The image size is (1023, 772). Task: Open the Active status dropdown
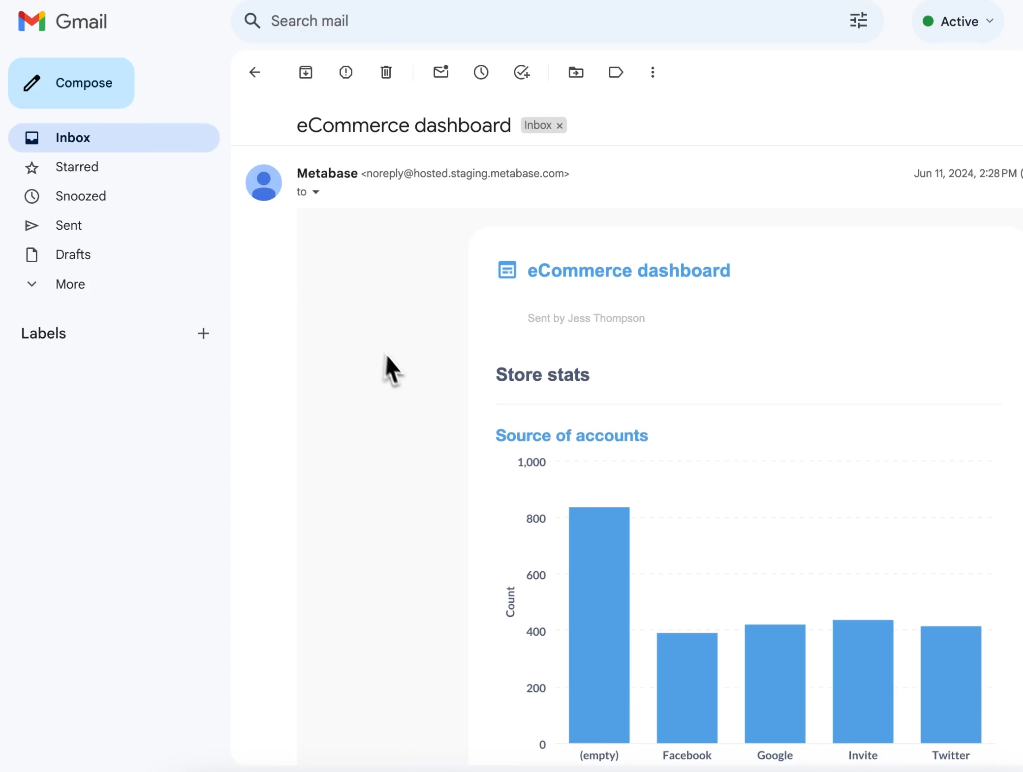(x=958, y=22)
